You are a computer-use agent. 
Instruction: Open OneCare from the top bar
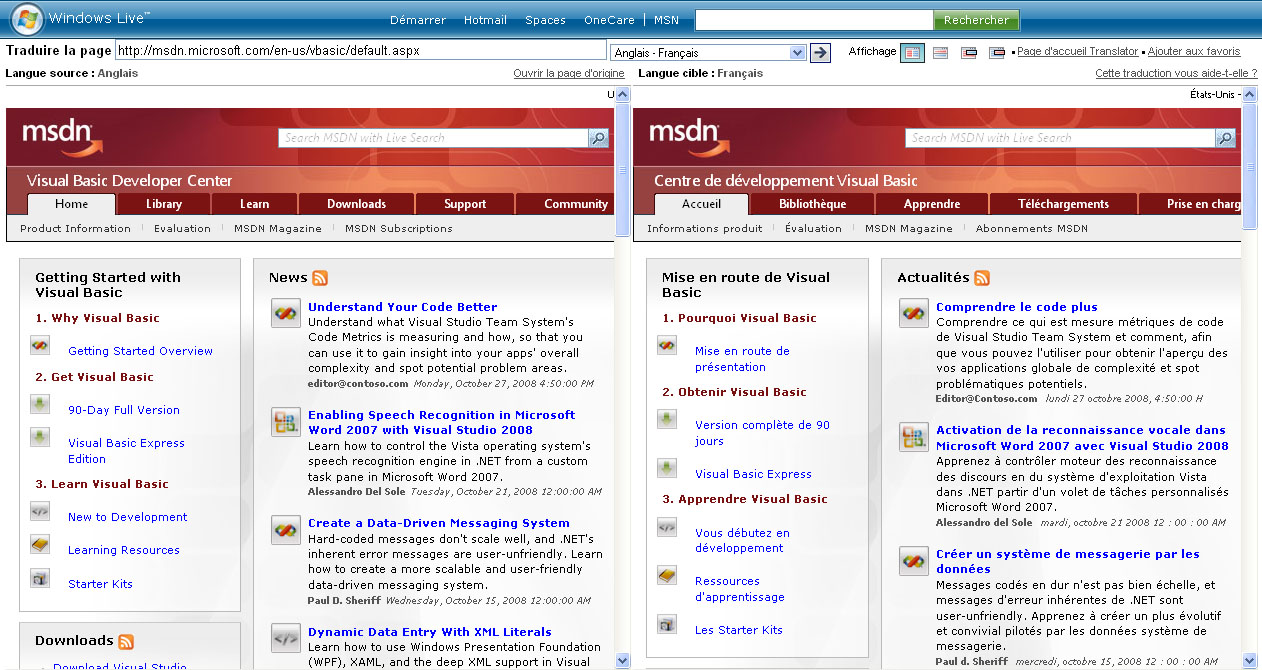[610, 20]
